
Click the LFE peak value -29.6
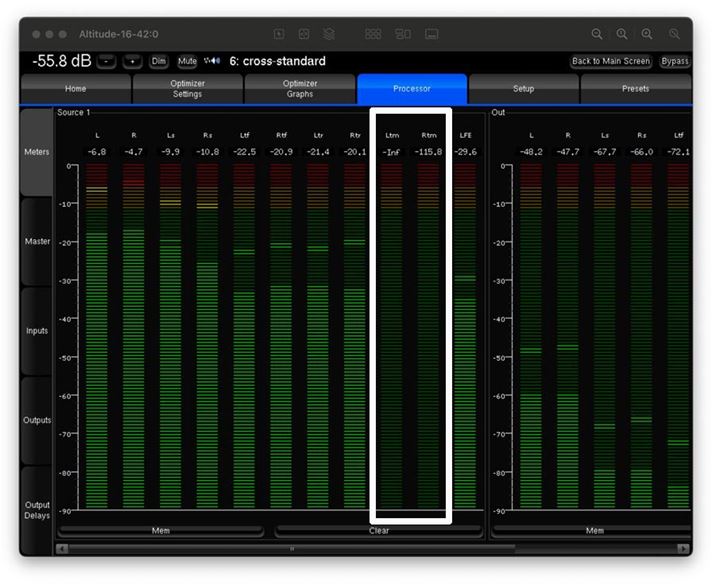(x=466, y=152)
